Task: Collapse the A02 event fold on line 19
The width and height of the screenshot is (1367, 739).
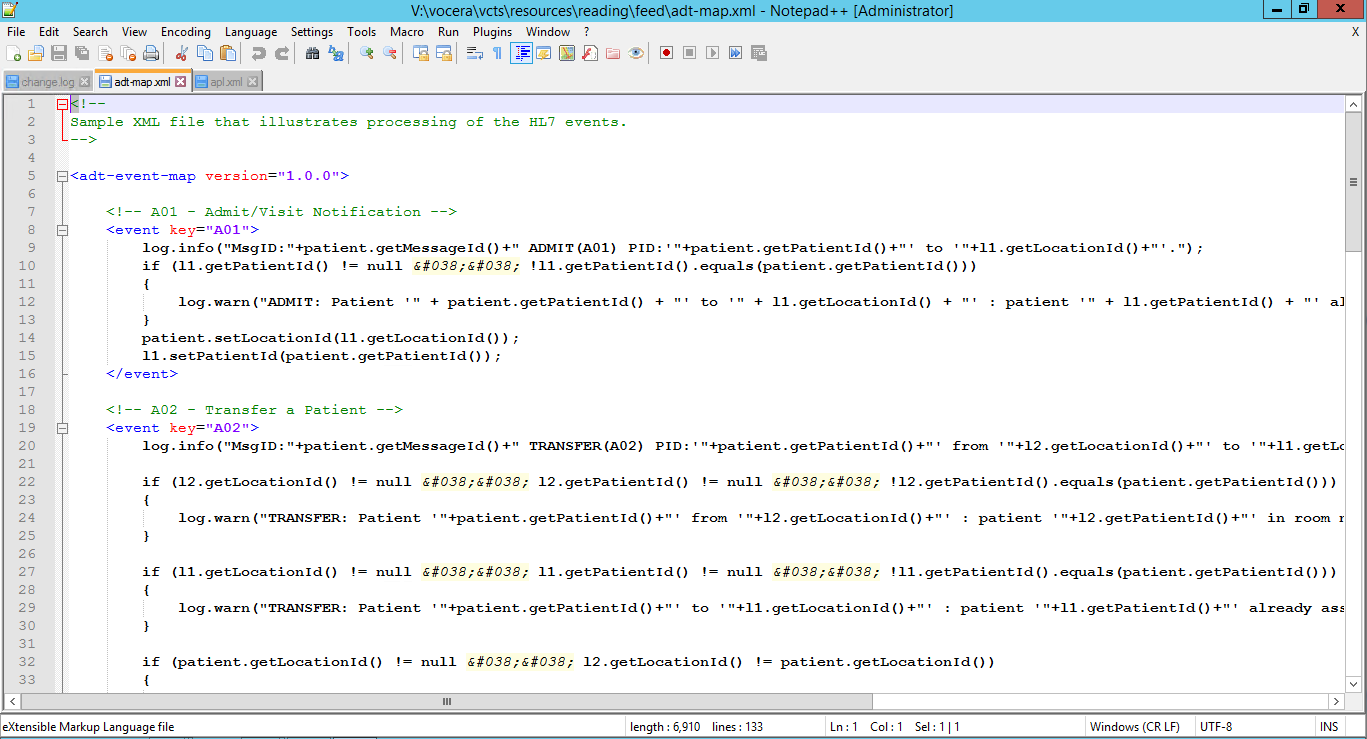Action: point(62,428)
